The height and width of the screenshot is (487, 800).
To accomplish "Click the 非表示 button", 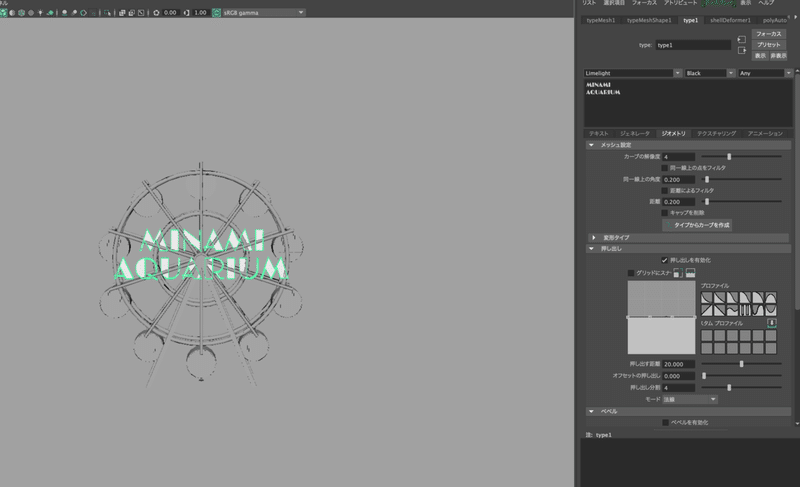I will (x=778, y=56).
